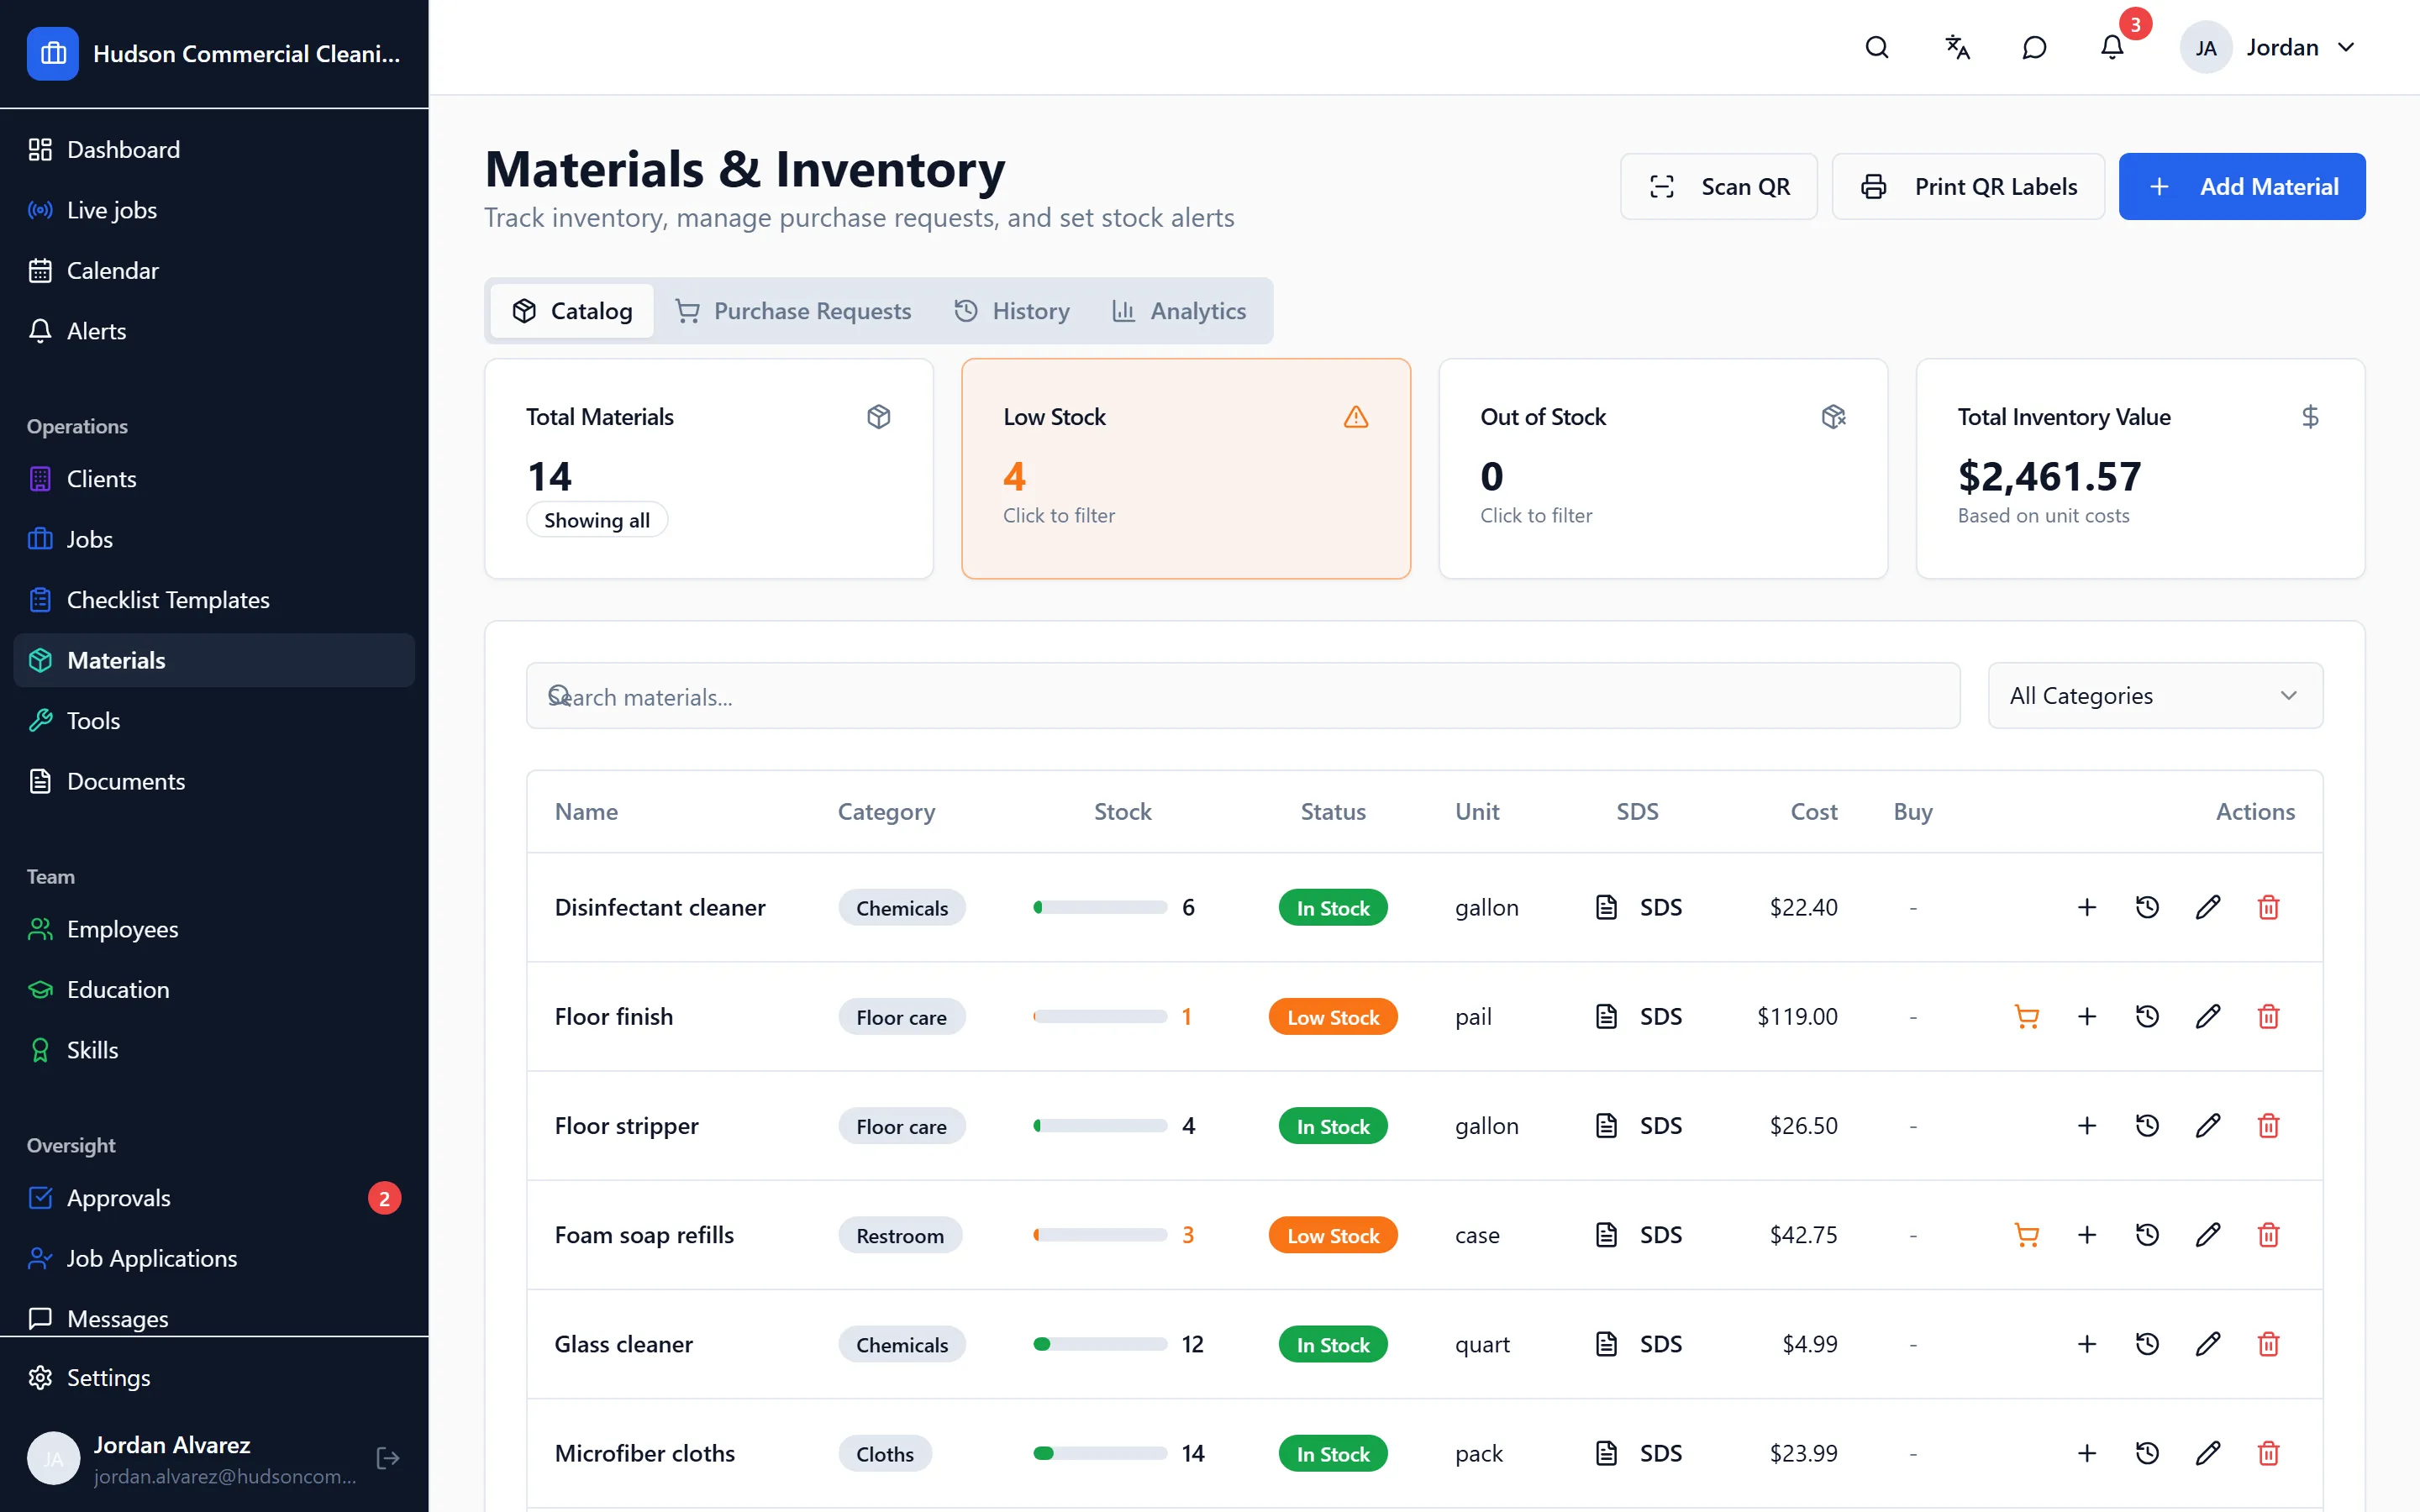View stock history for Floor stripper
This screenshot has width=2420, height=1512.
tap(2147, 1125)
